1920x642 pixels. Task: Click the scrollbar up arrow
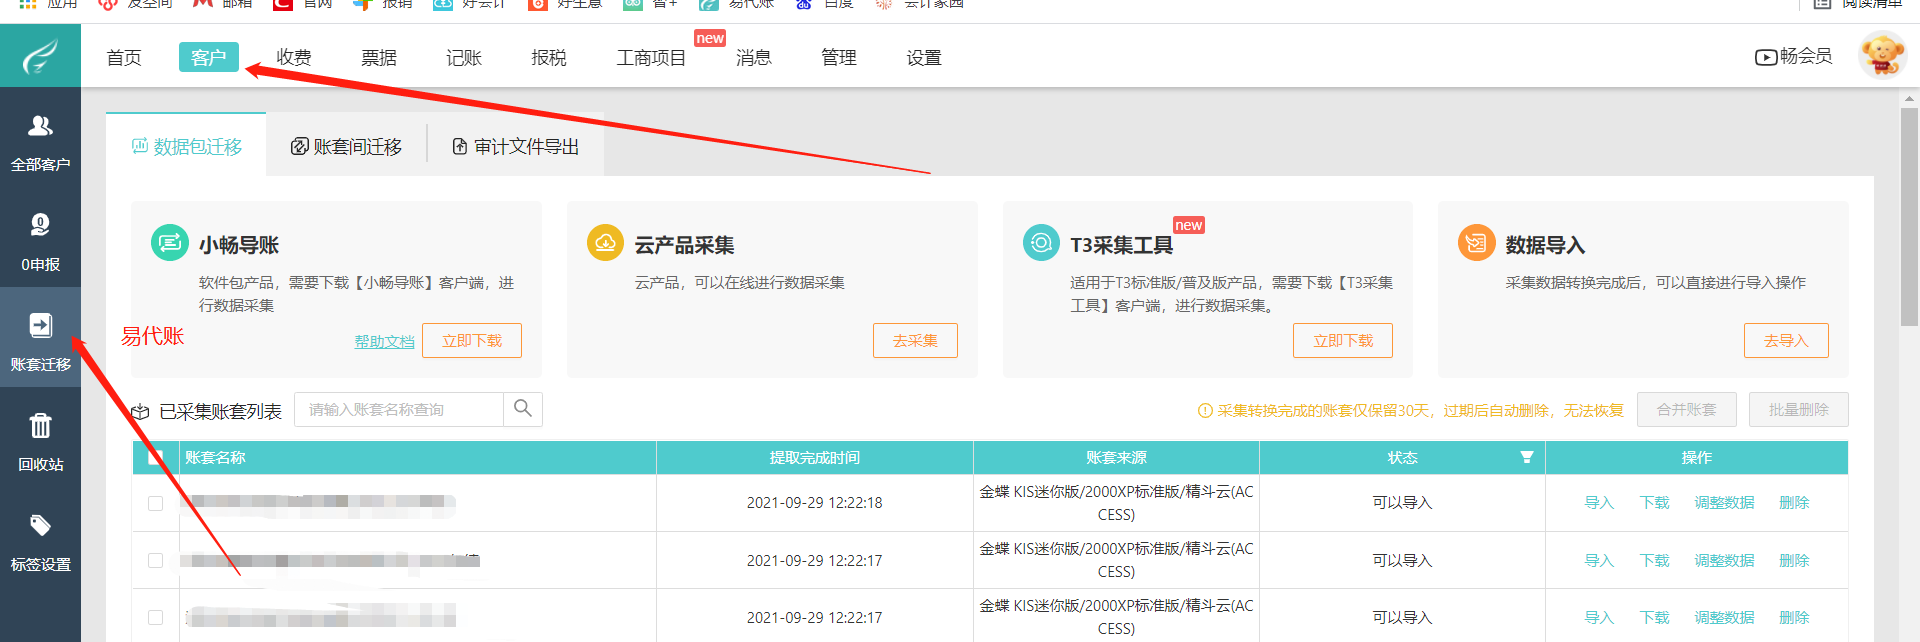1909,99
